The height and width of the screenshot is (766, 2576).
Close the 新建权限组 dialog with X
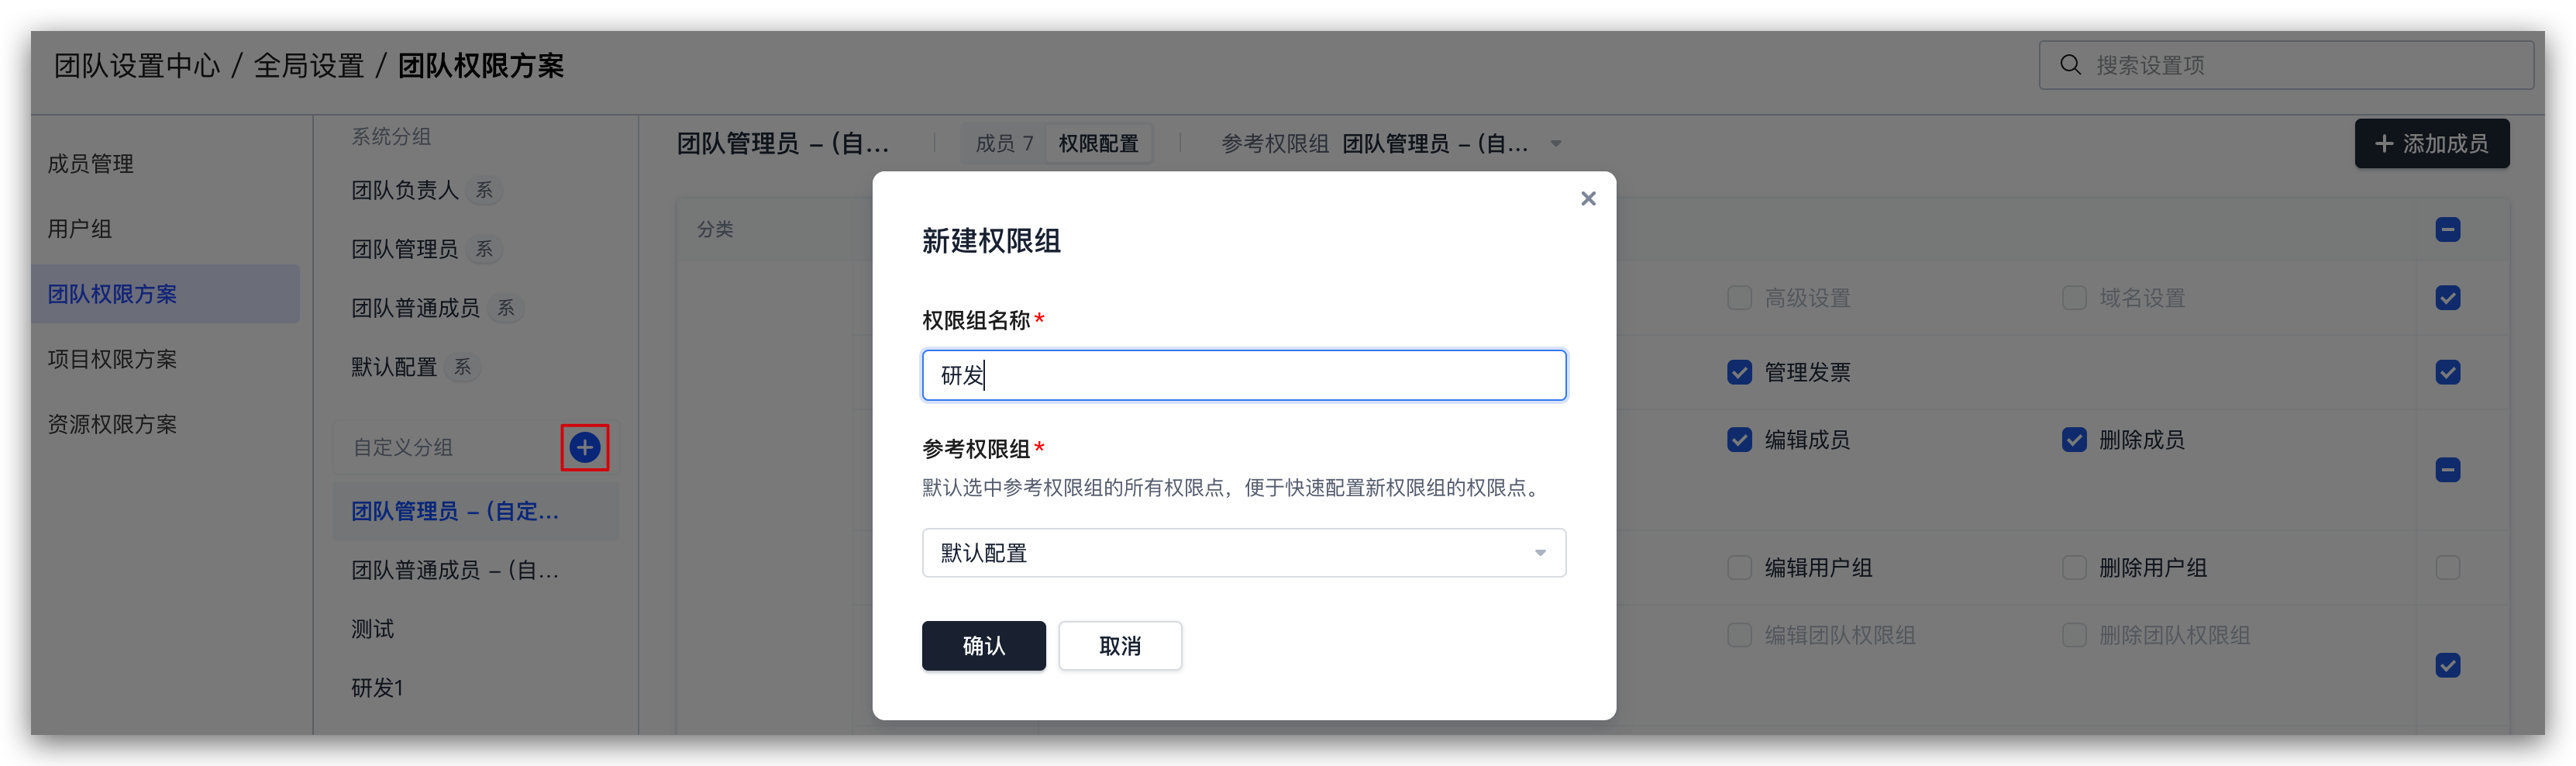click(1588, 199)
